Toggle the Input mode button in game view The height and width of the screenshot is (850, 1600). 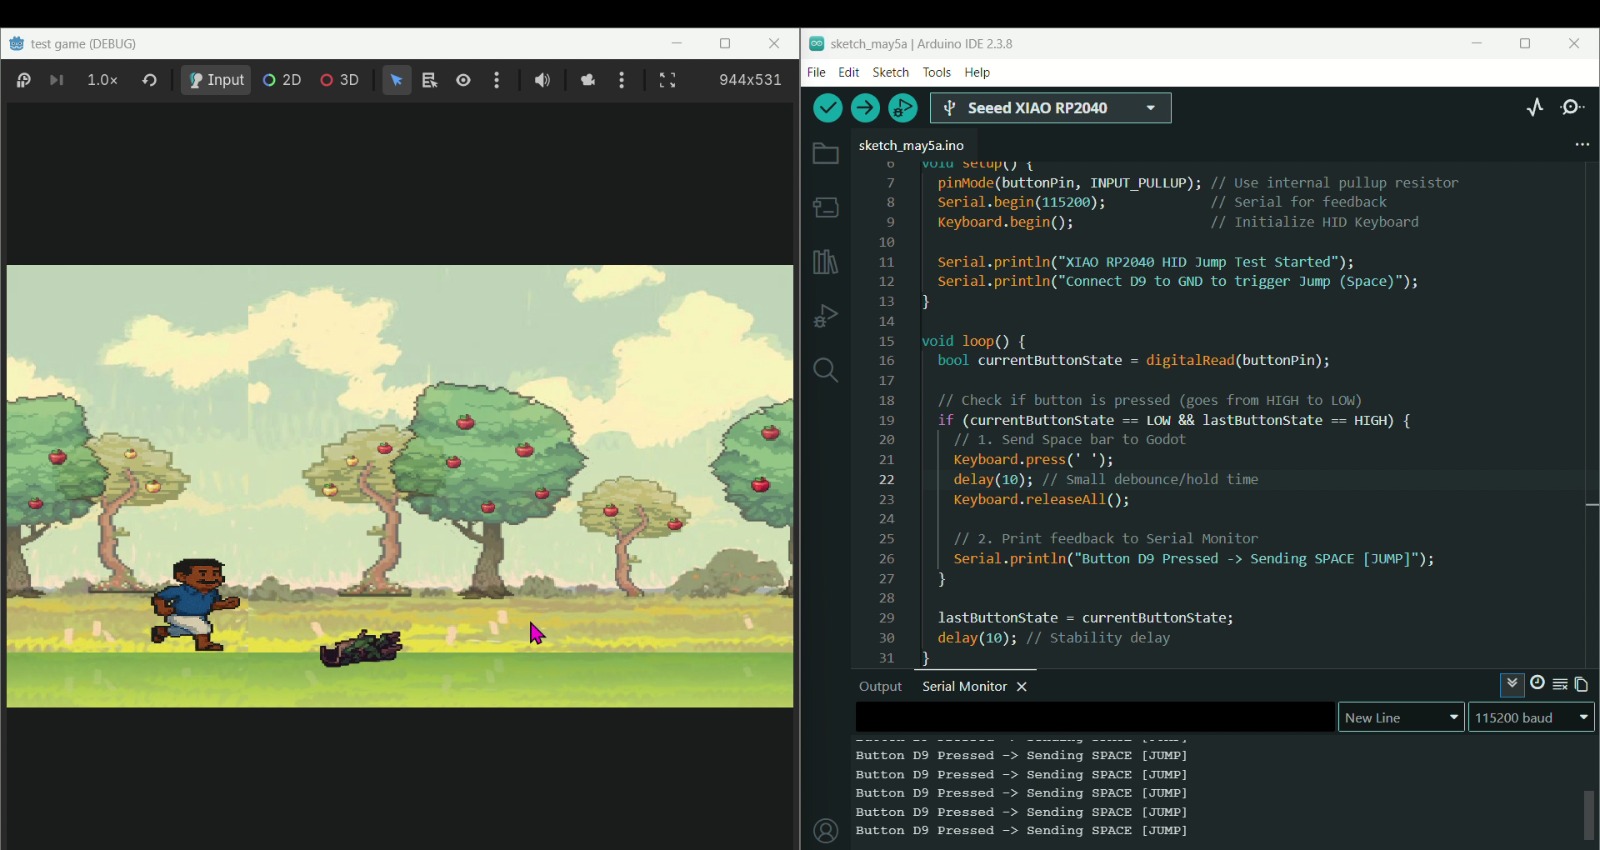(x=216, y=80)
